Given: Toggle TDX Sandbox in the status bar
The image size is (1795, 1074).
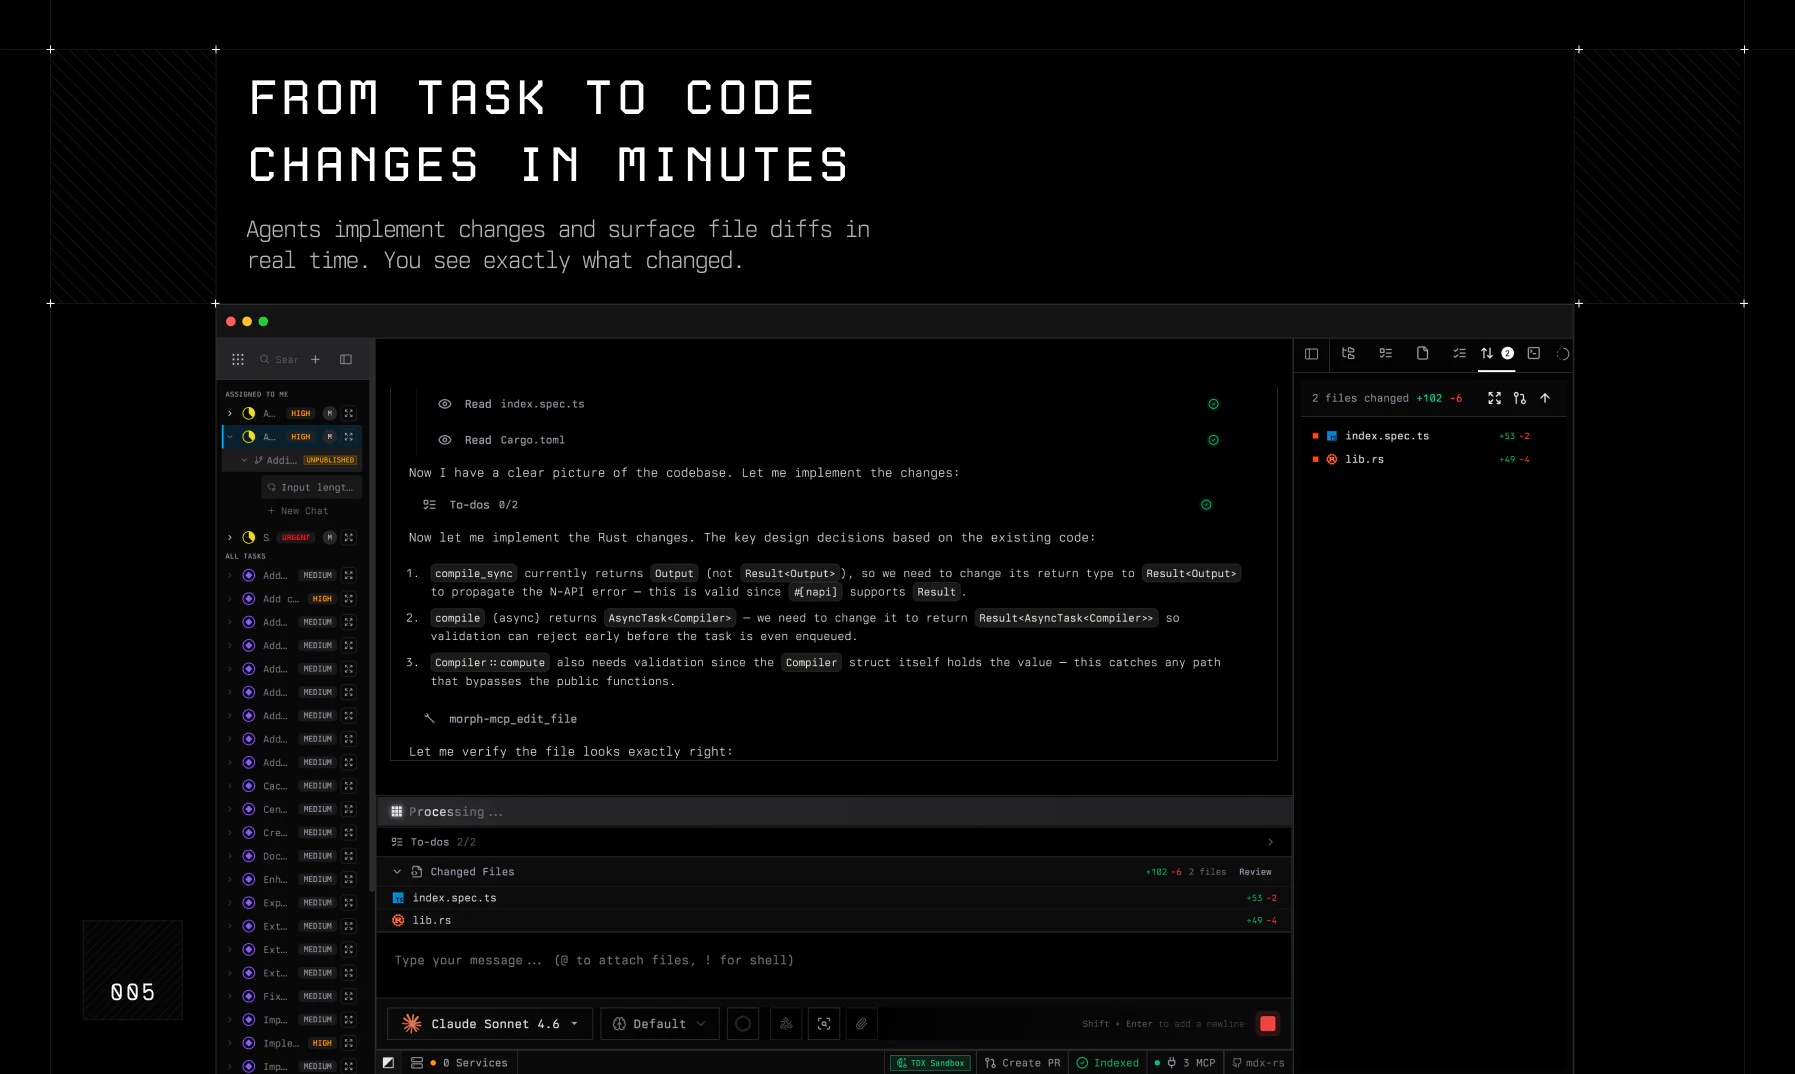Looking at the screenshot, I should 930,1062.
